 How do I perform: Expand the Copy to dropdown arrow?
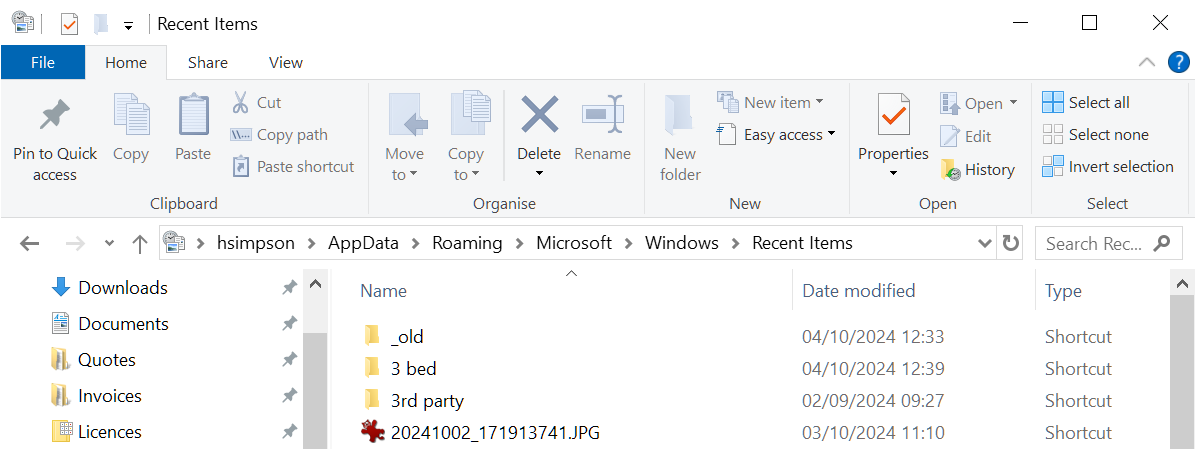[x=474, y=175]
